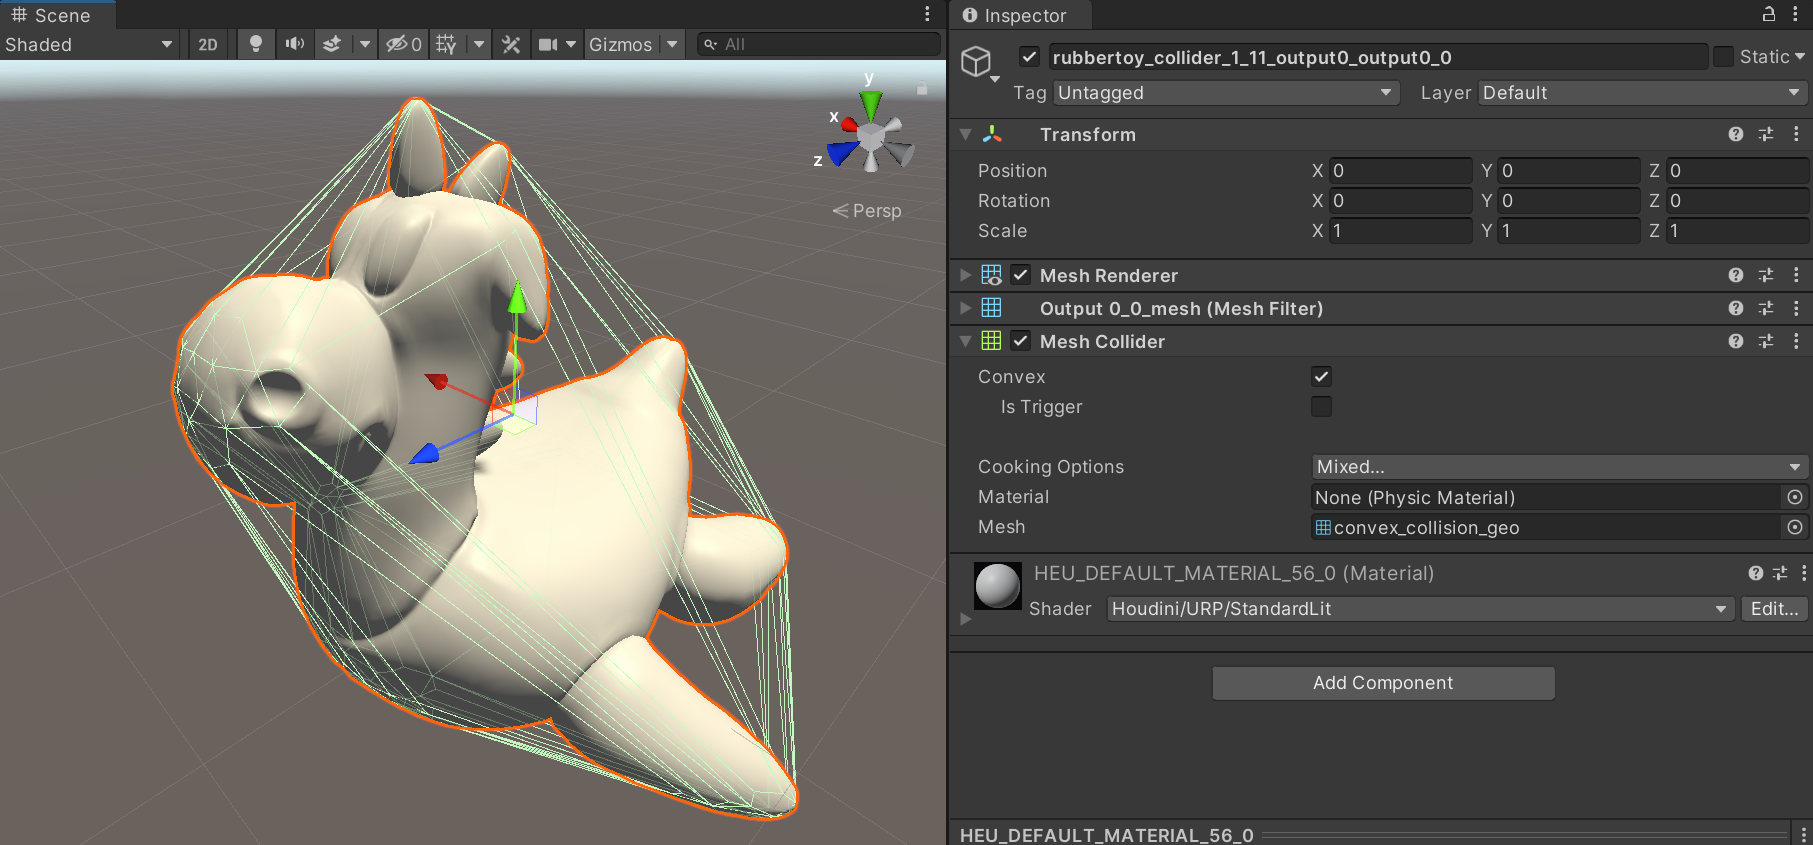Screen dimensions: 1813x845
Task: Open Transform presets icon
Action: [x=1766, y=134]
